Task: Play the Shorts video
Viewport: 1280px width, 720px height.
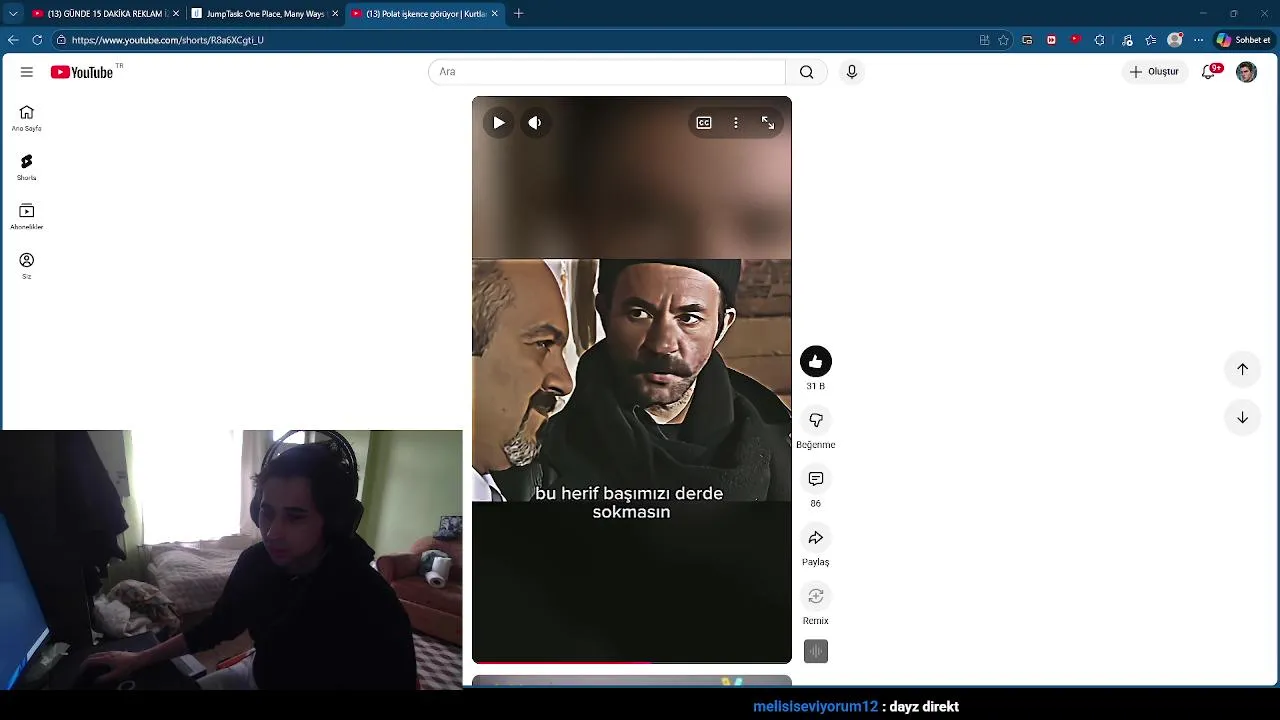Action: coord(499,123)
